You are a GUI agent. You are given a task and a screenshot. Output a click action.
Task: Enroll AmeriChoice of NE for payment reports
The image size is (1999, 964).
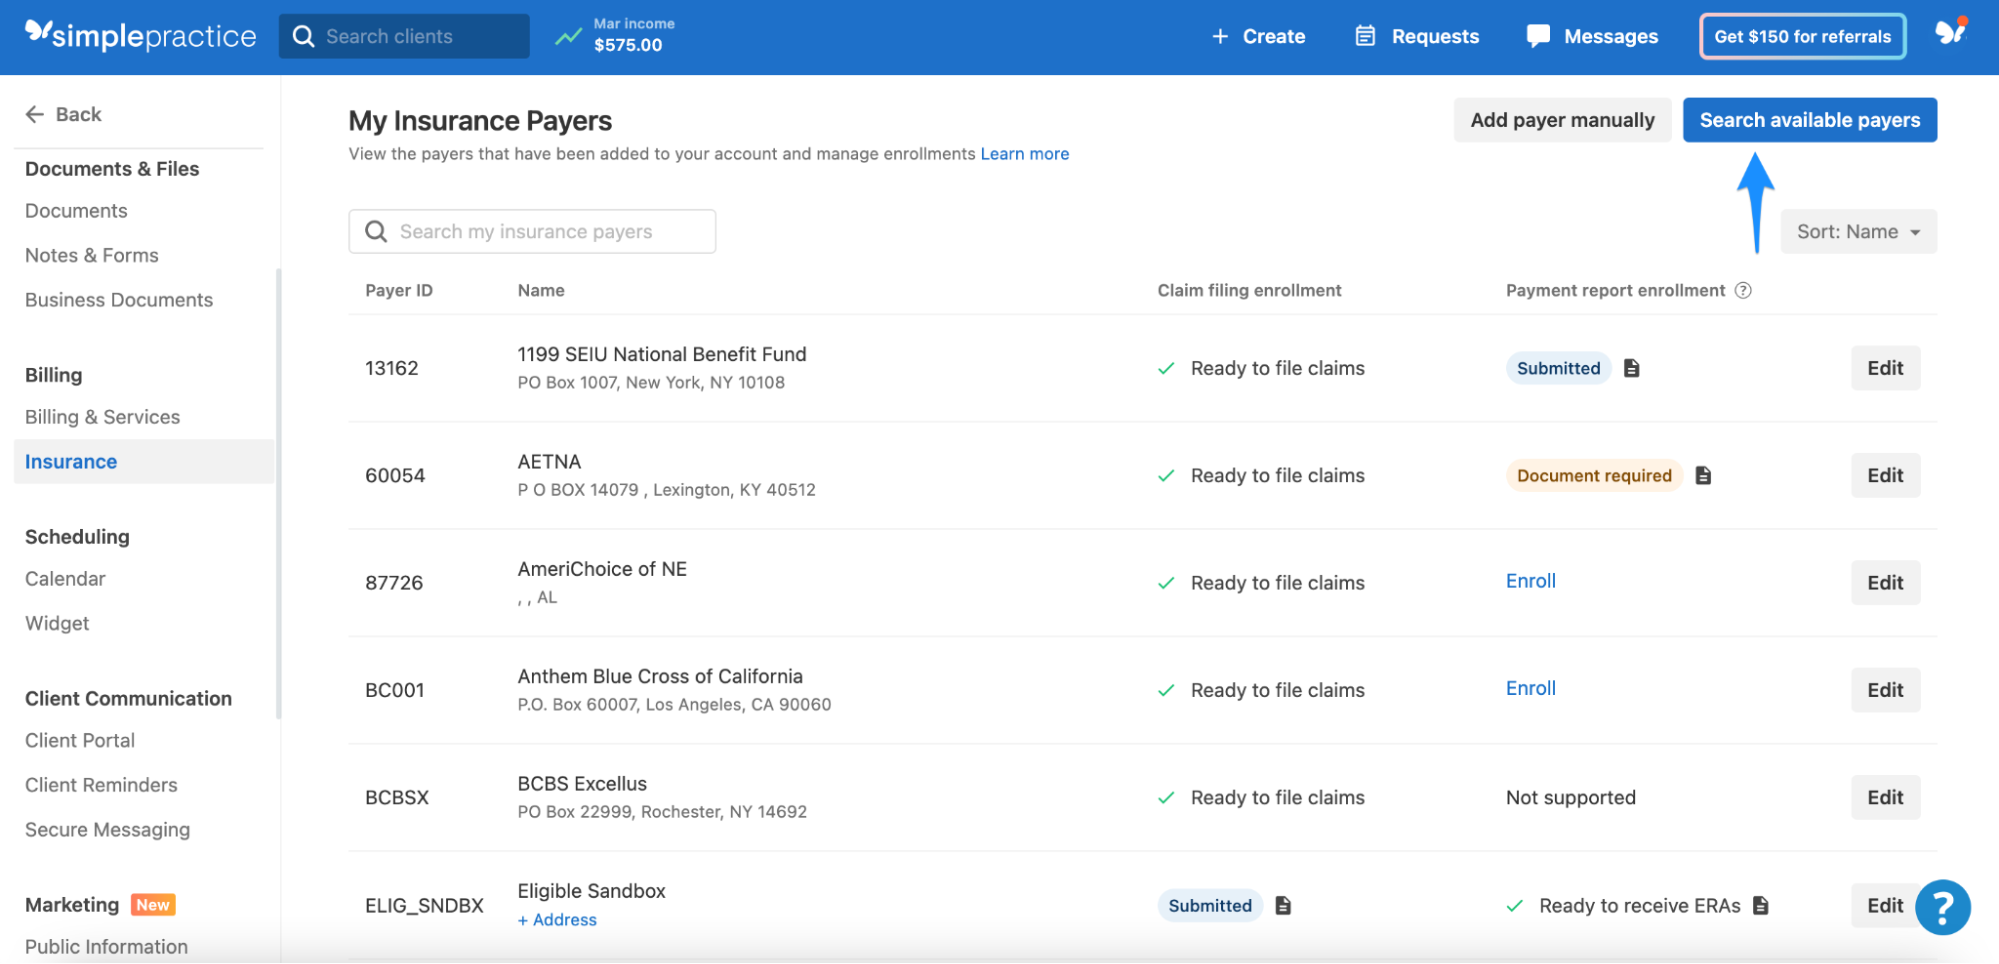click(1530, 581)
